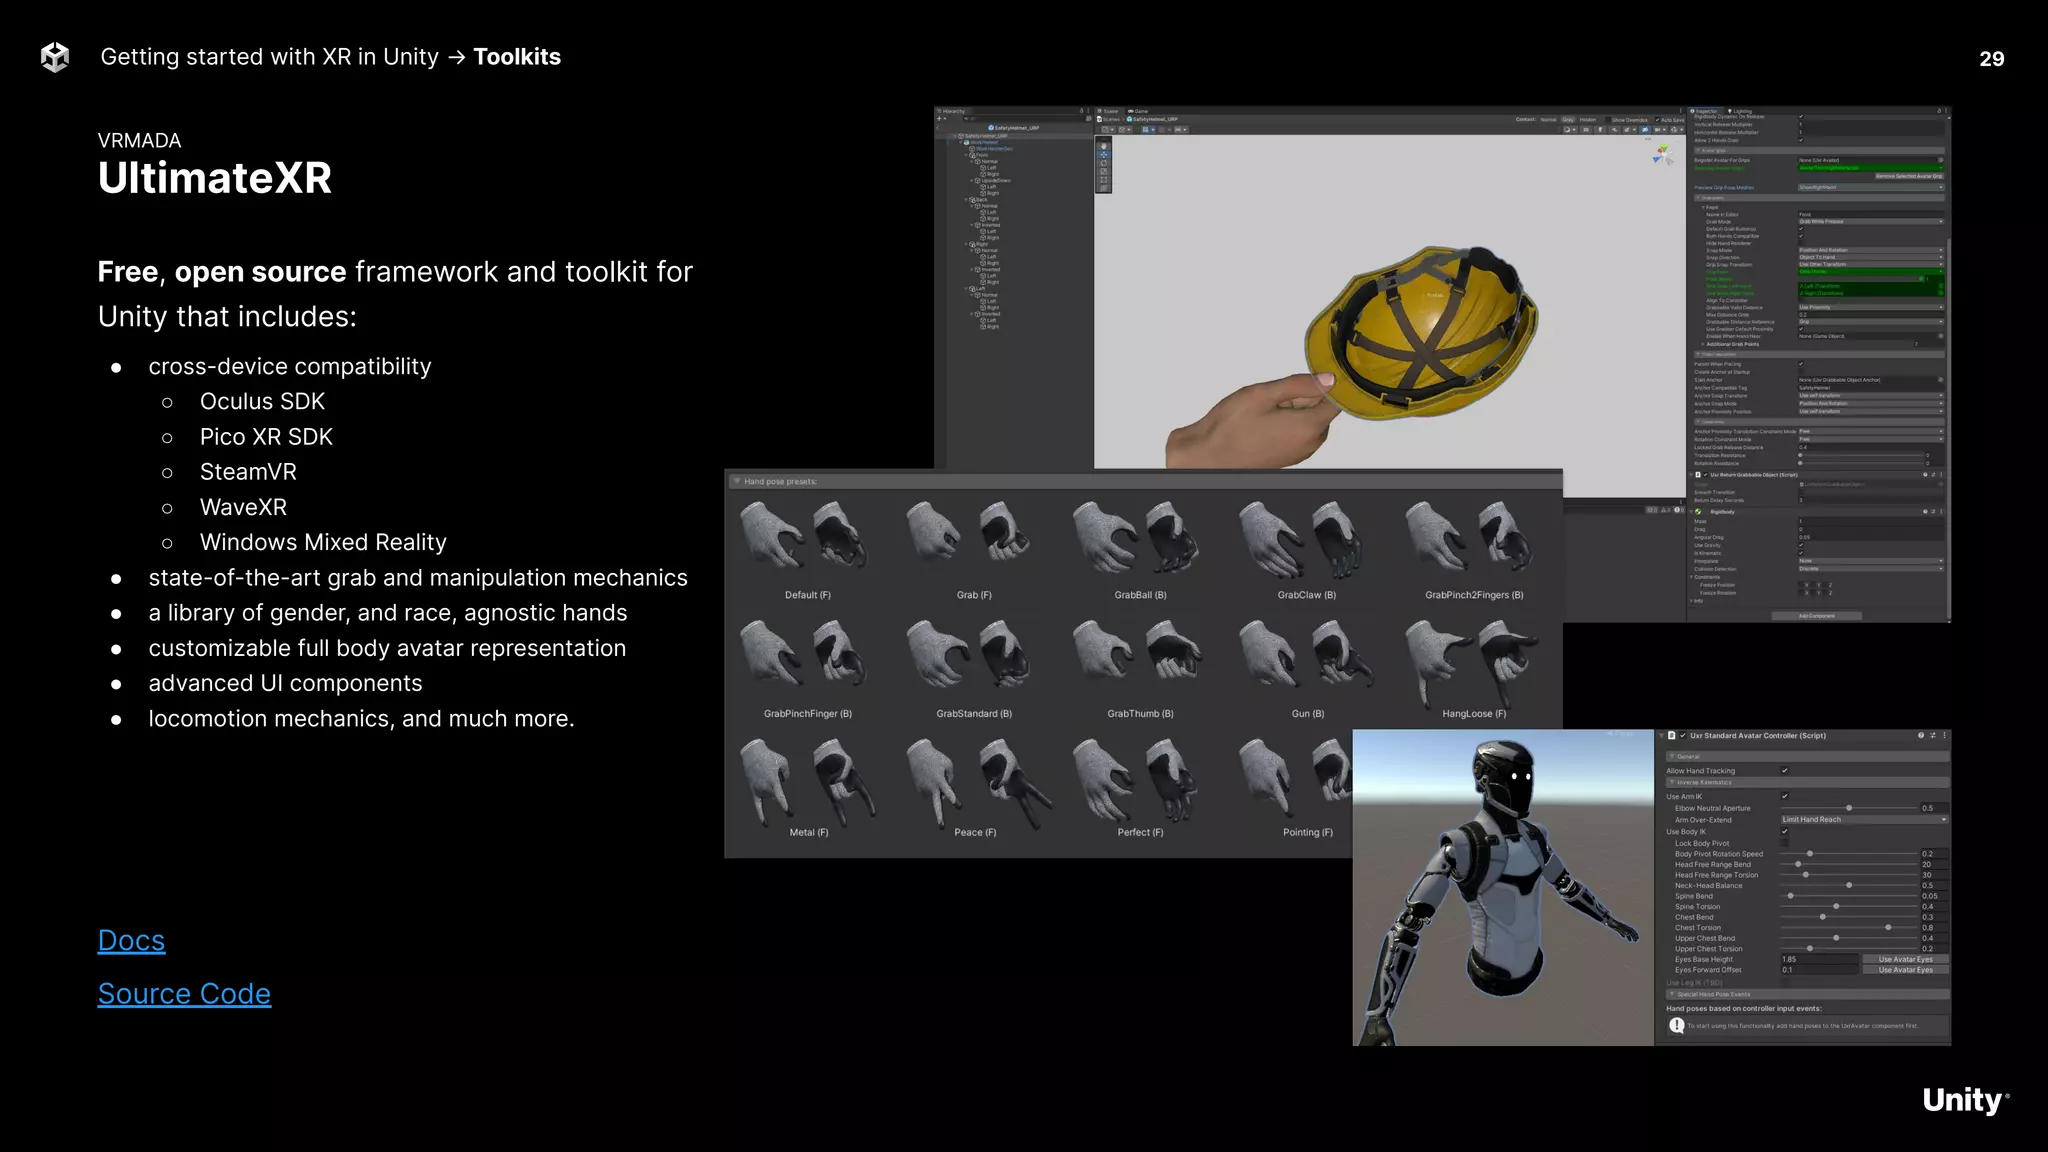This screenshot has width=2048, height=1152.
Task: Select the Scale tool in the Scene toolbar
Action: point(1103,171)
